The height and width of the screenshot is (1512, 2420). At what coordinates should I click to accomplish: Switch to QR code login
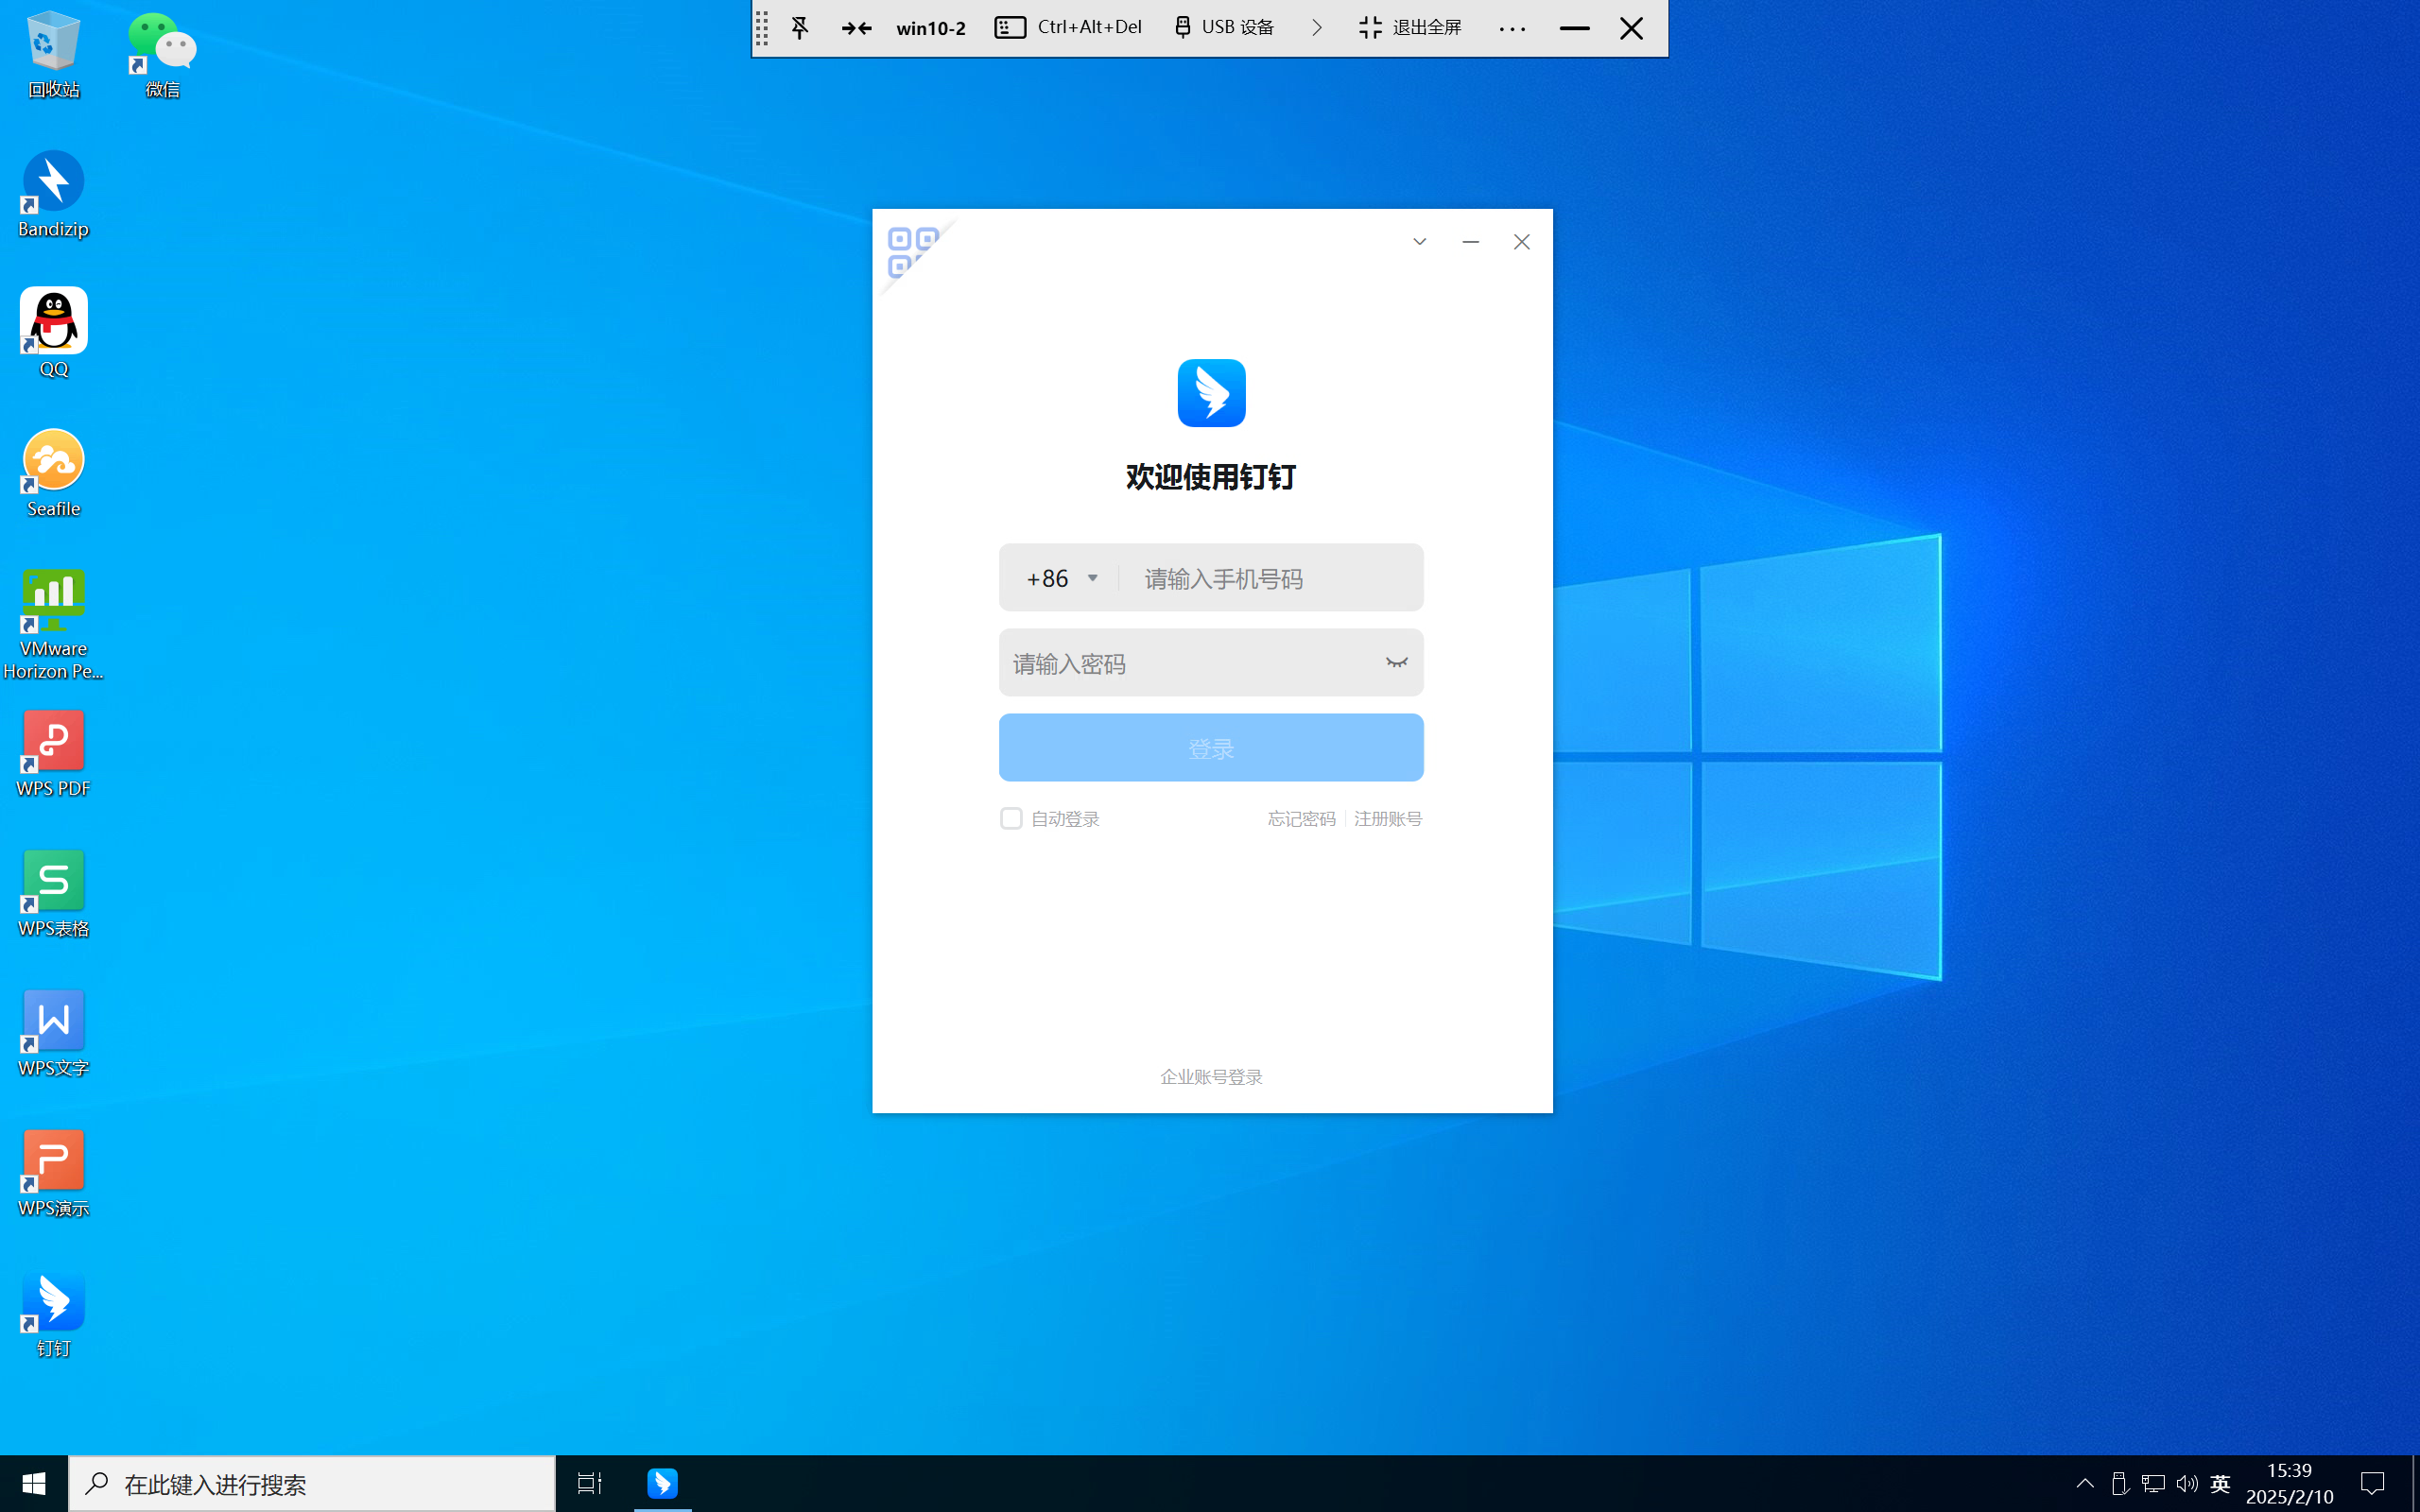pos(912,251)
